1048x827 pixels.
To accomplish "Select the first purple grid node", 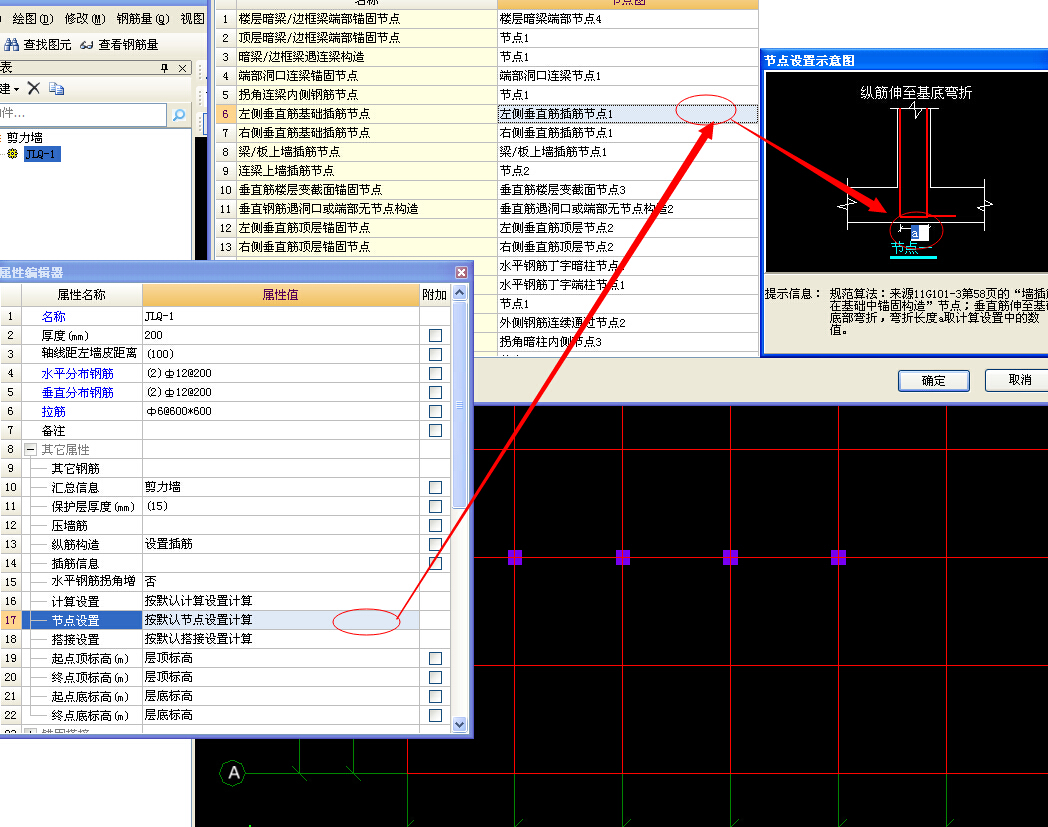I will (515, 557).
